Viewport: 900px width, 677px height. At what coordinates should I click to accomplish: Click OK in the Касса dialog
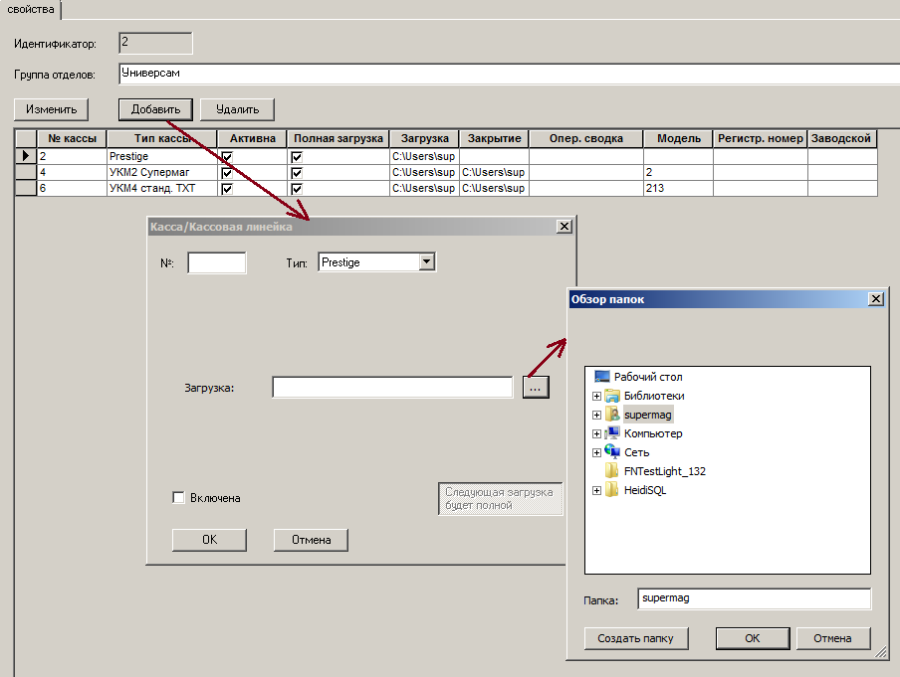click(x=210, y=540)
